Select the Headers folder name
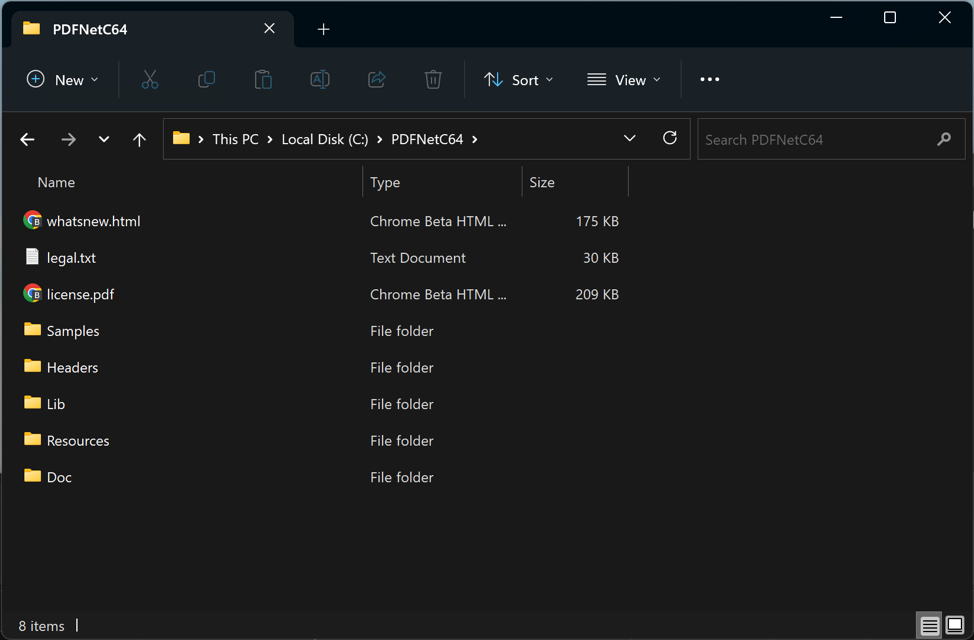 (73, 367)
